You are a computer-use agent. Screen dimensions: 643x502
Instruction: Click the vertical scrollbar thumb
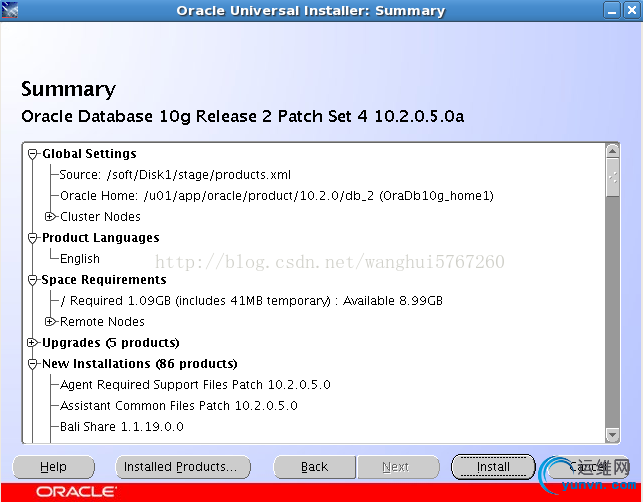coord(612,178)
